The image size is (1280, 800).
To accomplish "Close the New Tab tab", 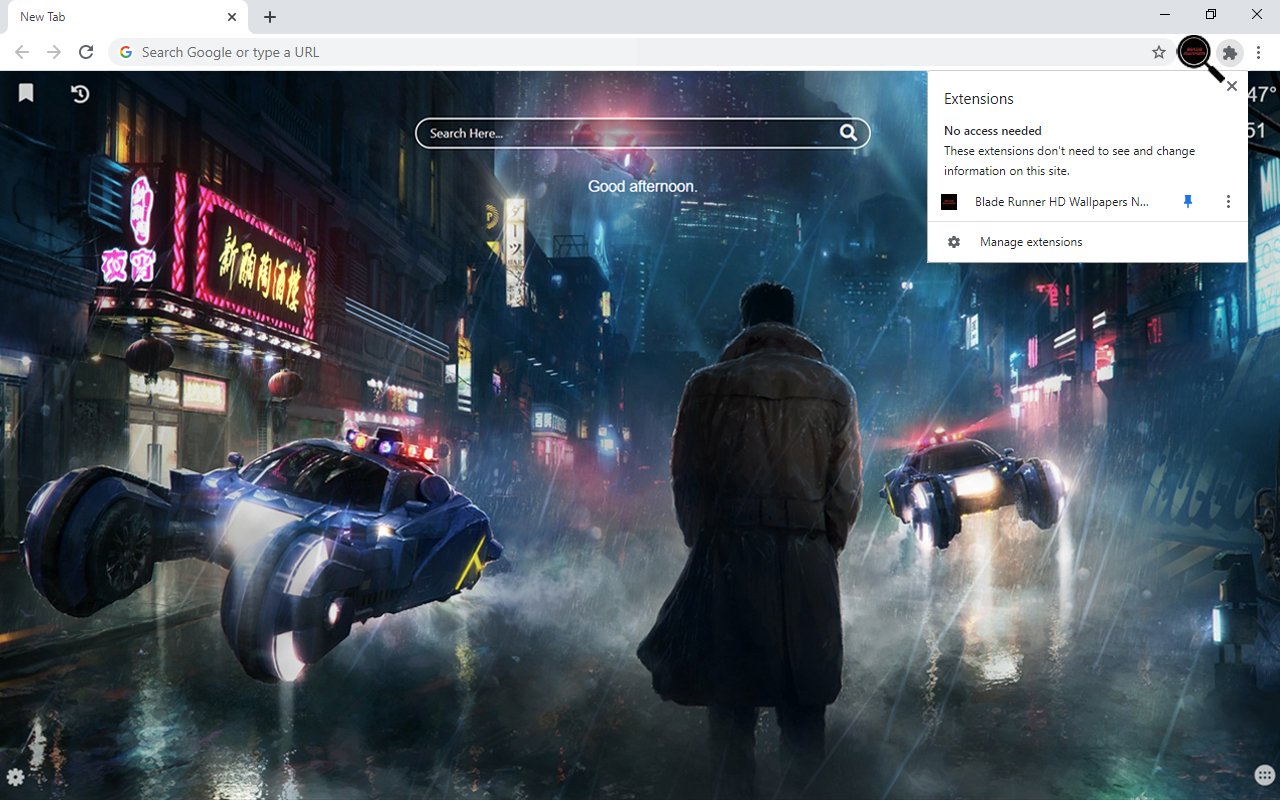I will click(232, 17).
